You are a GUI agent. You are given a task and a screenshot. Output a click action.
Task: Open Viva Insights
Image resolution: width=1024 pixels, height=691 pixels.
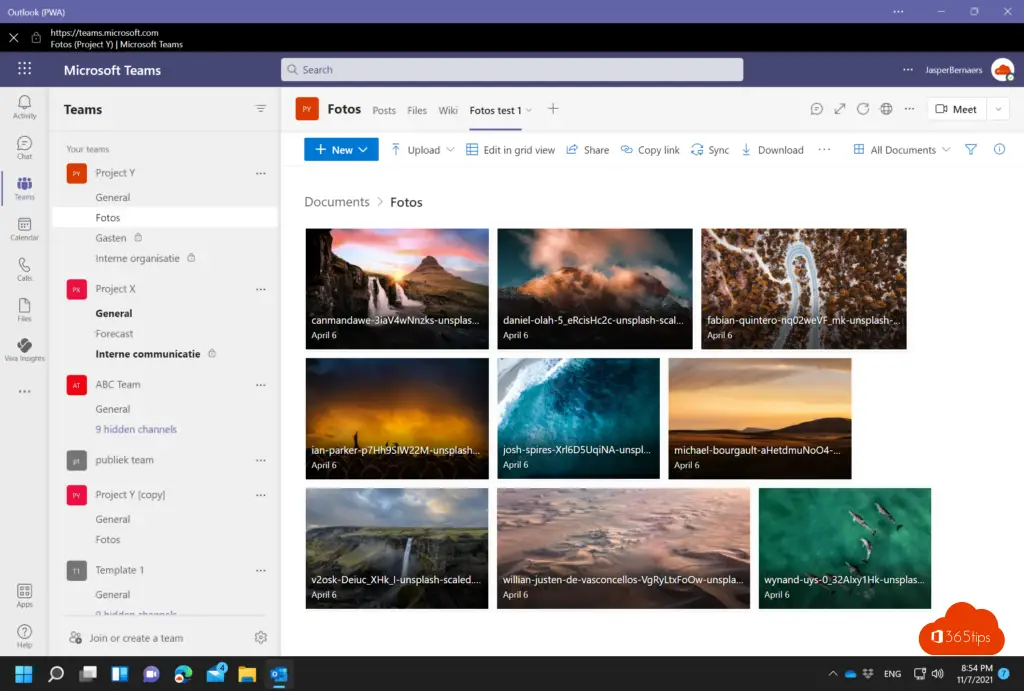(24, 350)
